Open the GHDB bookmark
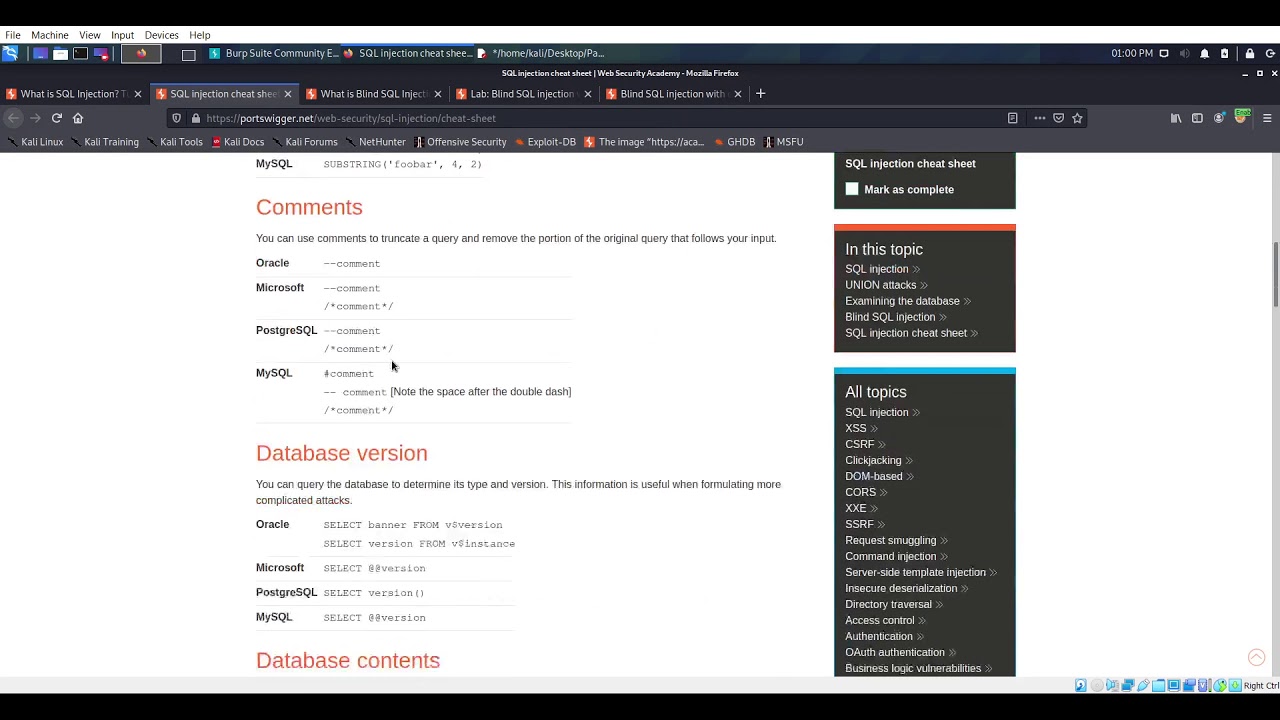The width and height of the screenshot is (1280, 720). click(x=734, y=142)
